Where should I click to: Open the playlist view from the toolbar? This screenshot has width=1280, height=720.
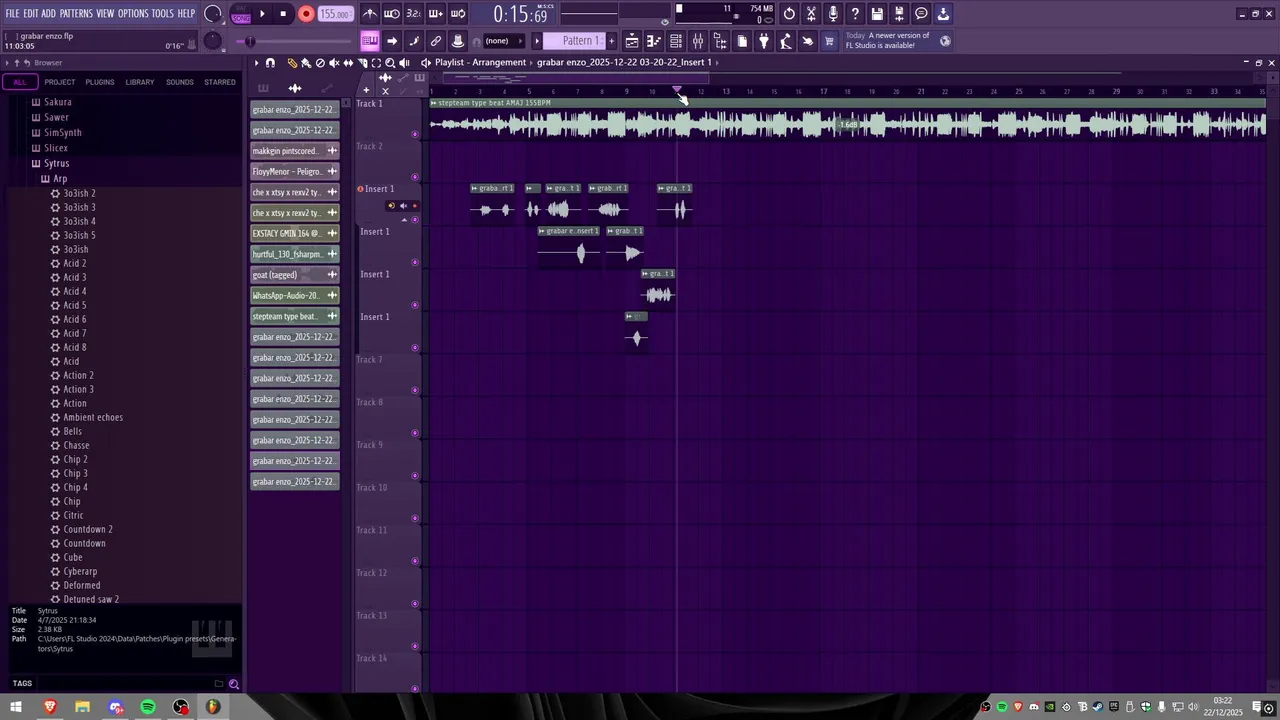pos(632,41)
